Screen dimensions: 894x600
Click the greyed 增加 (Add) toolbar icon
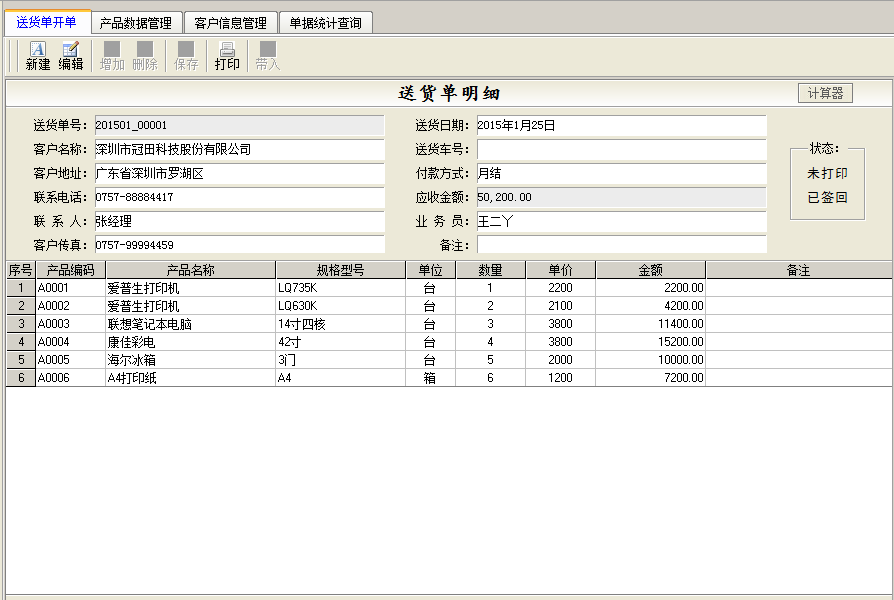tap(112, 56)
